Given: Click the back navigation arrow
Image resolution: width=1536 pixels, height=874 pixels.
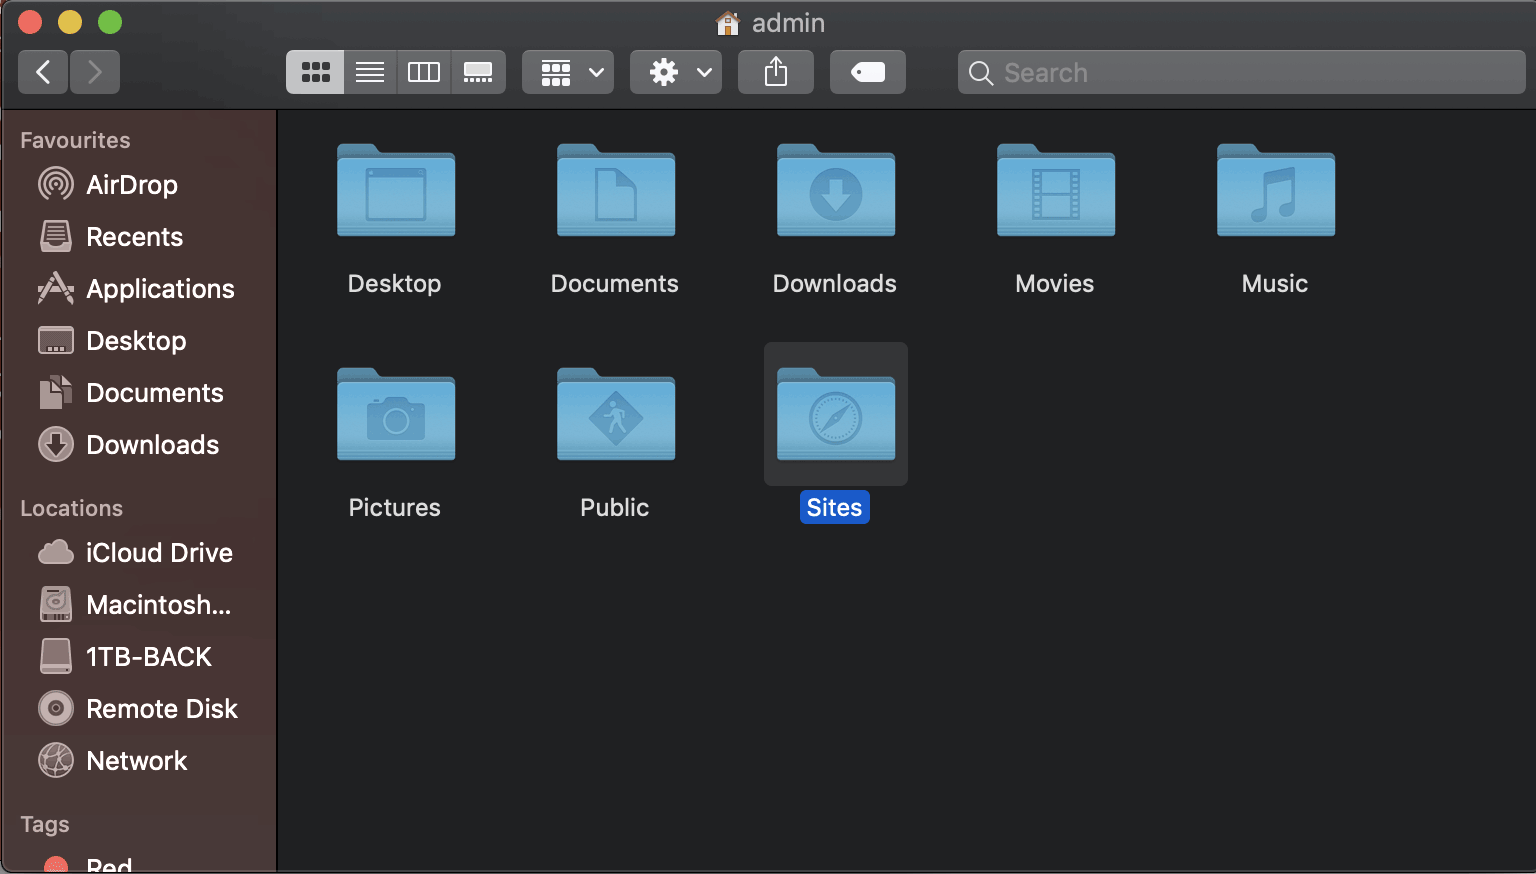Looking at the screenshot, I should [x=43, y=72].
